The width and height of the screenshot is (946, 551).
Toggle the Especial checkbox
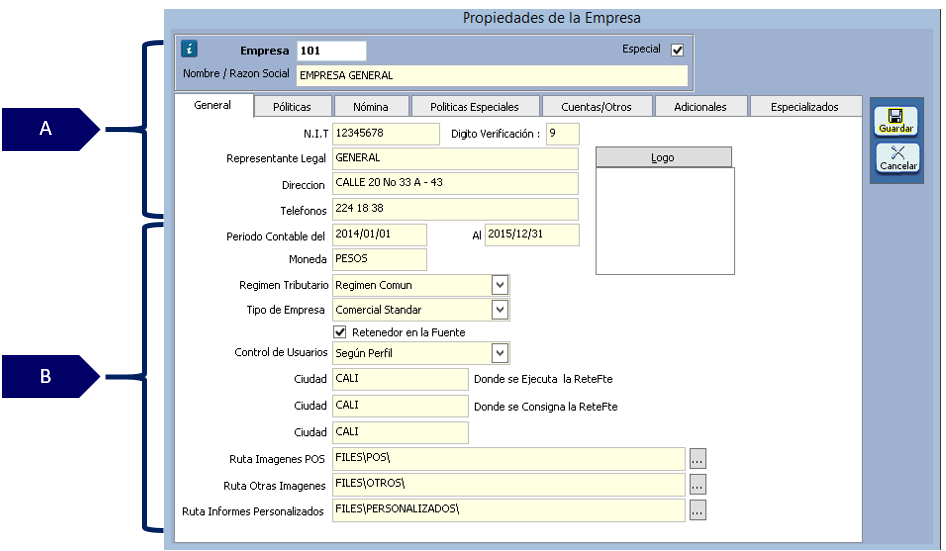678,50
